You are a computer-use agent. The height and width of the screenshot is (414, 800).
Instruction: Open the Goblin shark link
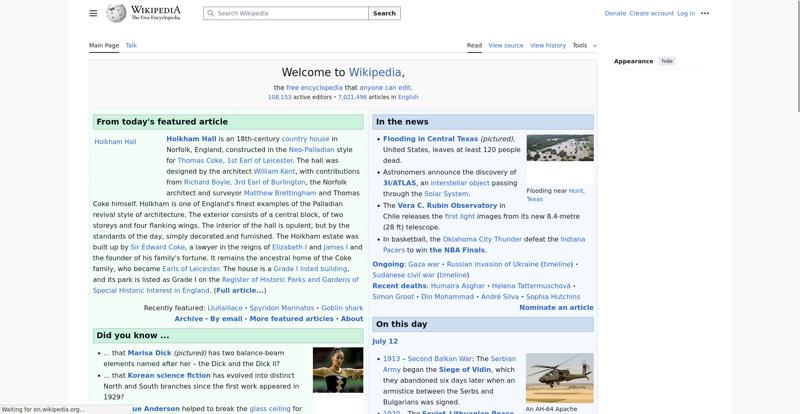tap(342, 308)
